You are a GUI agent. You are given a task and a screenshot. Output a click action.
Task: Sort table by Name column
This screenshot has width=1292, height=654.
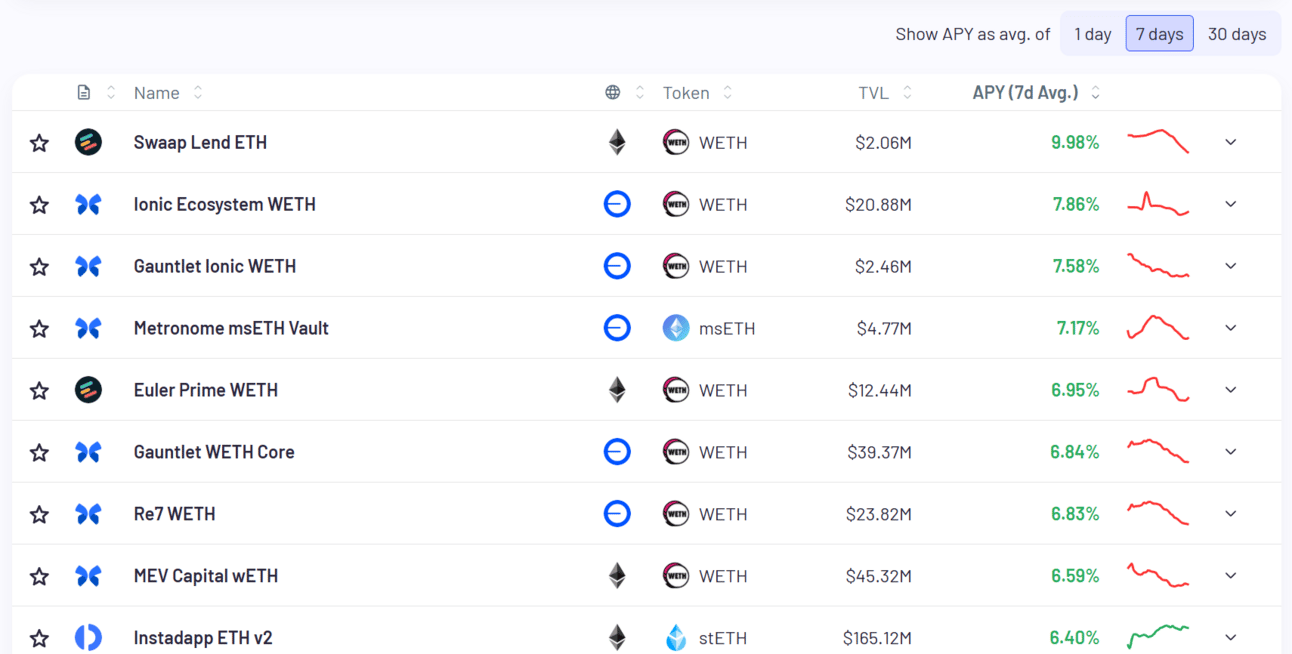[x=168, y=93]
